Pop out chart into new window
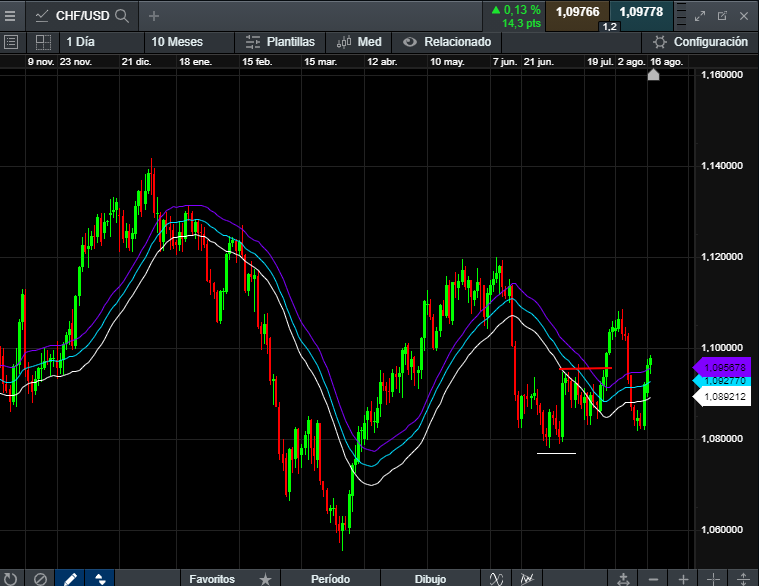759x586 pixels. click(x=722, y=16)
